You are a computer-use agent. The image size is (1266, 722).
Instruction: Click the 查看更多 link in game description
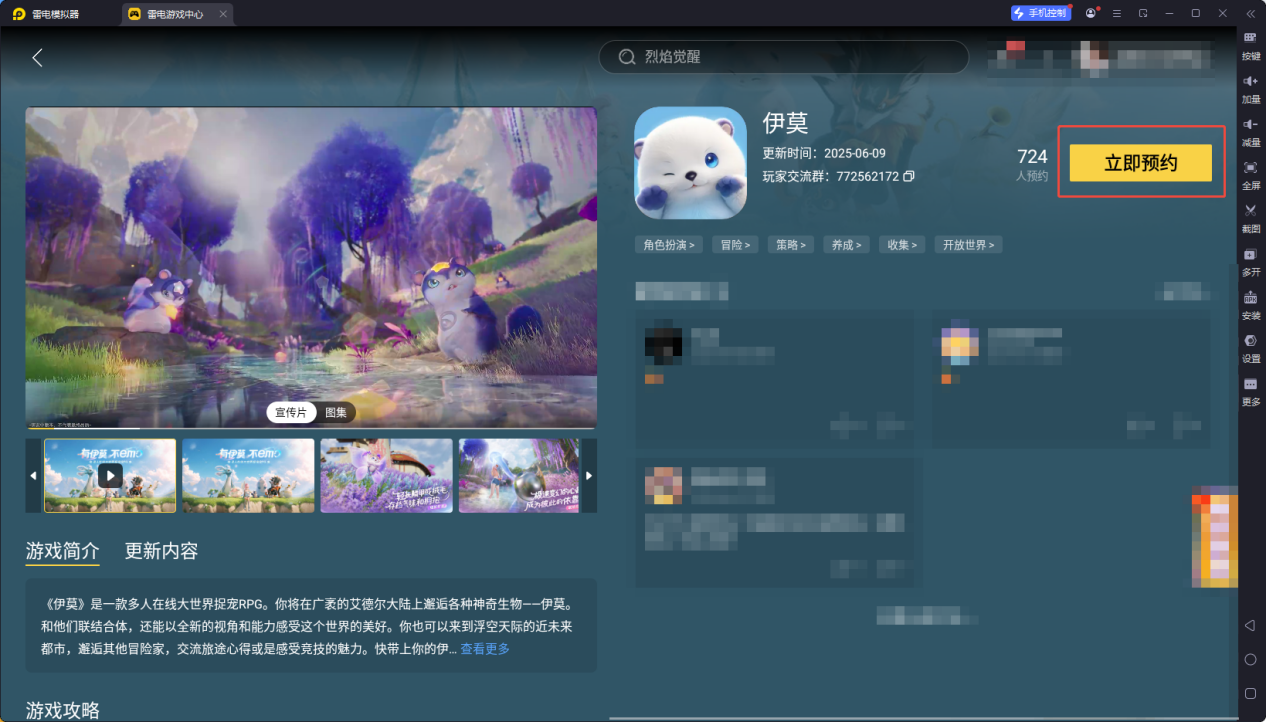pos(484,647)
